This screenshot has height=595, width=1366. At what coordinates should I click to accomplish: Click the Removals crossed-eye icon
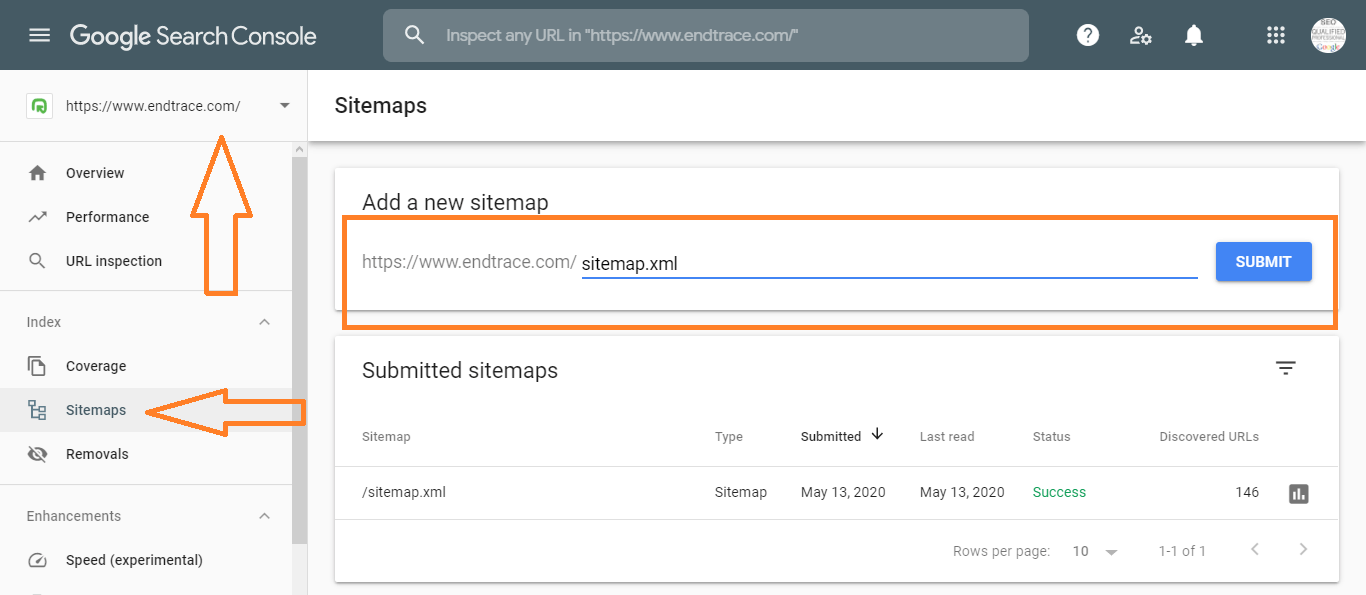(38, 454)
